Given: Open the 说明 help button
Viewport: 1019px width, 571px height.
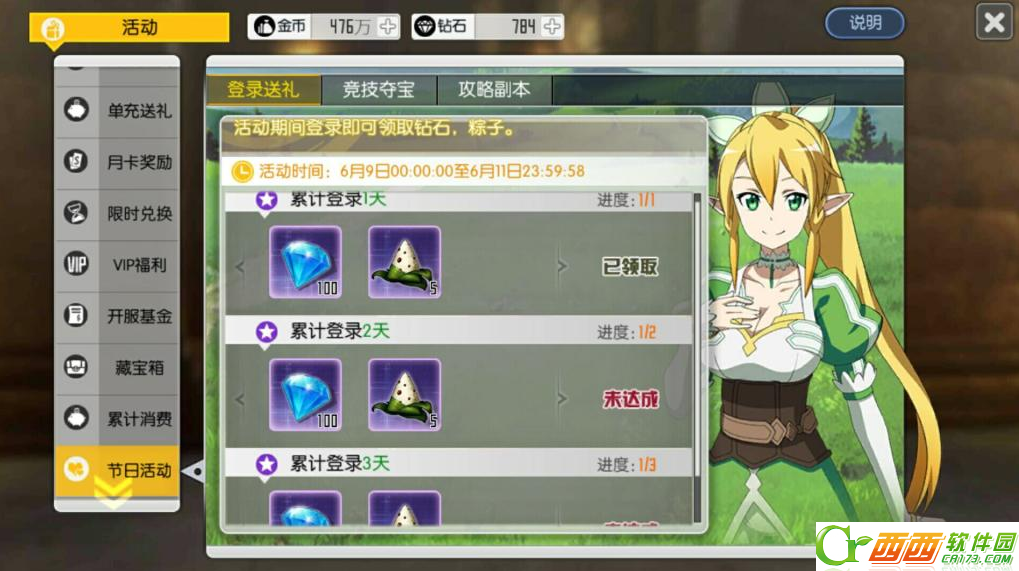Looking at the screenshot, I should (864, 23).
